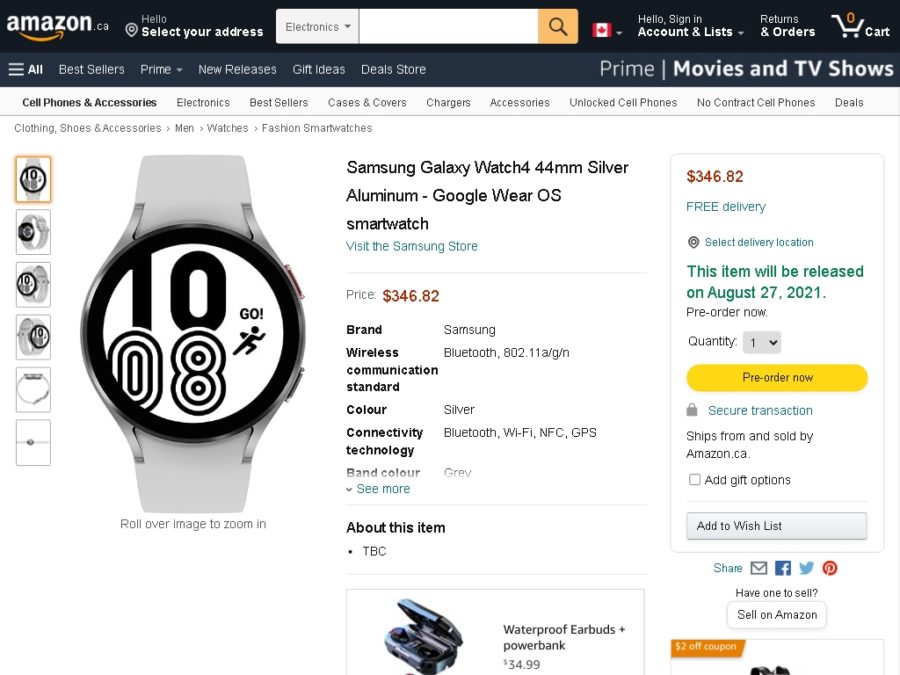This screenshot has width=900, height=675.
Task: Open Best Sellers in the navigation bar
Action: pos(92,69)
